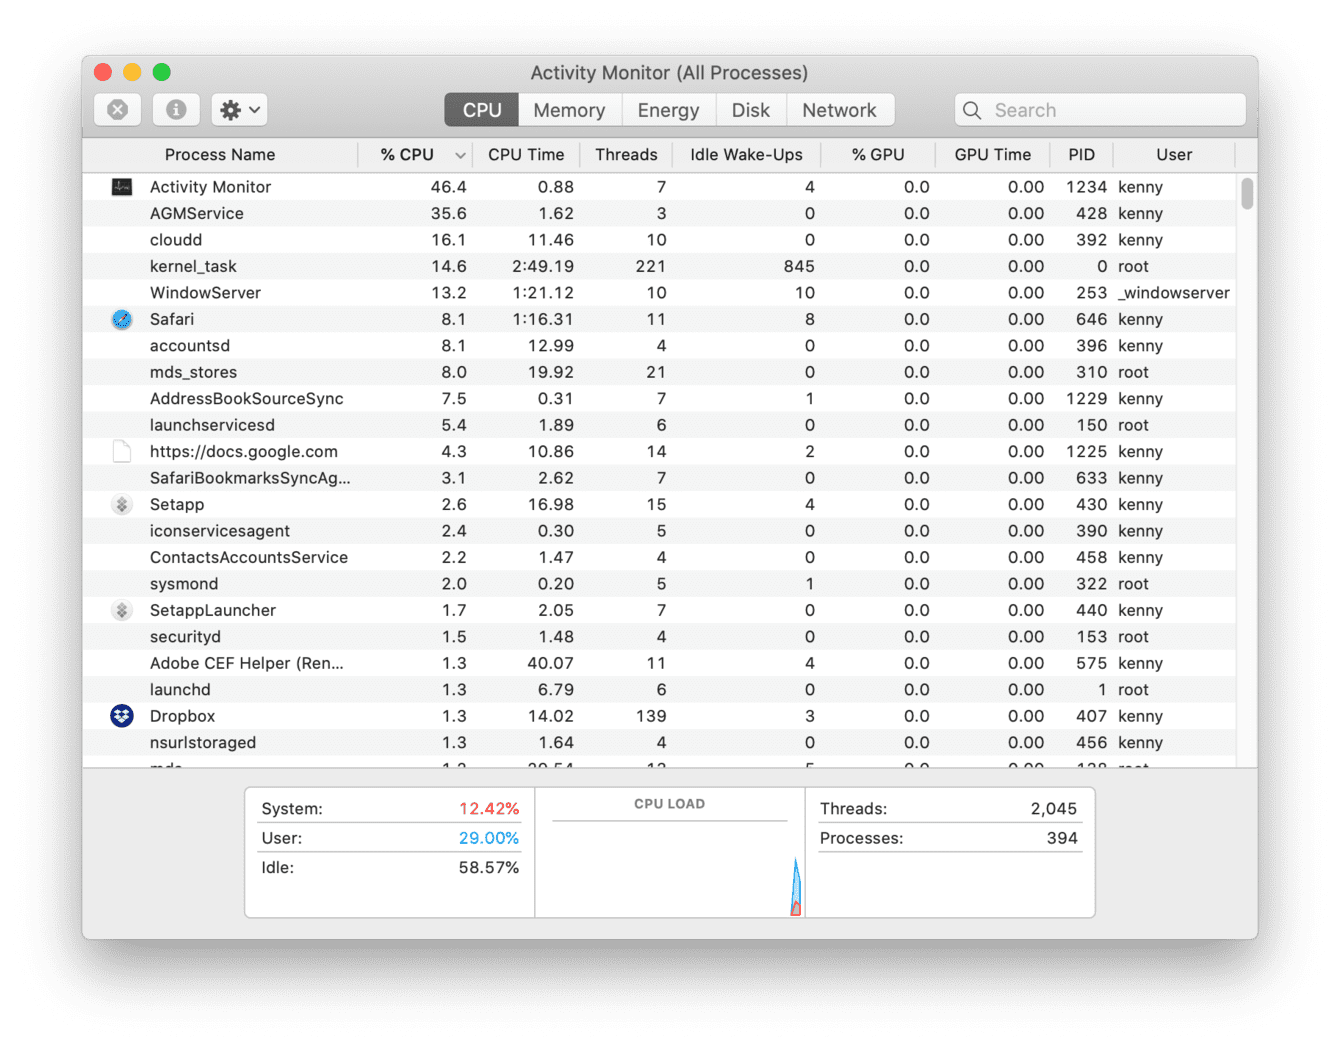Image resolution: width=1340 pixels, height=1048 pixels.
Task: Click Safari's process name text
Action: click(172, 319)
